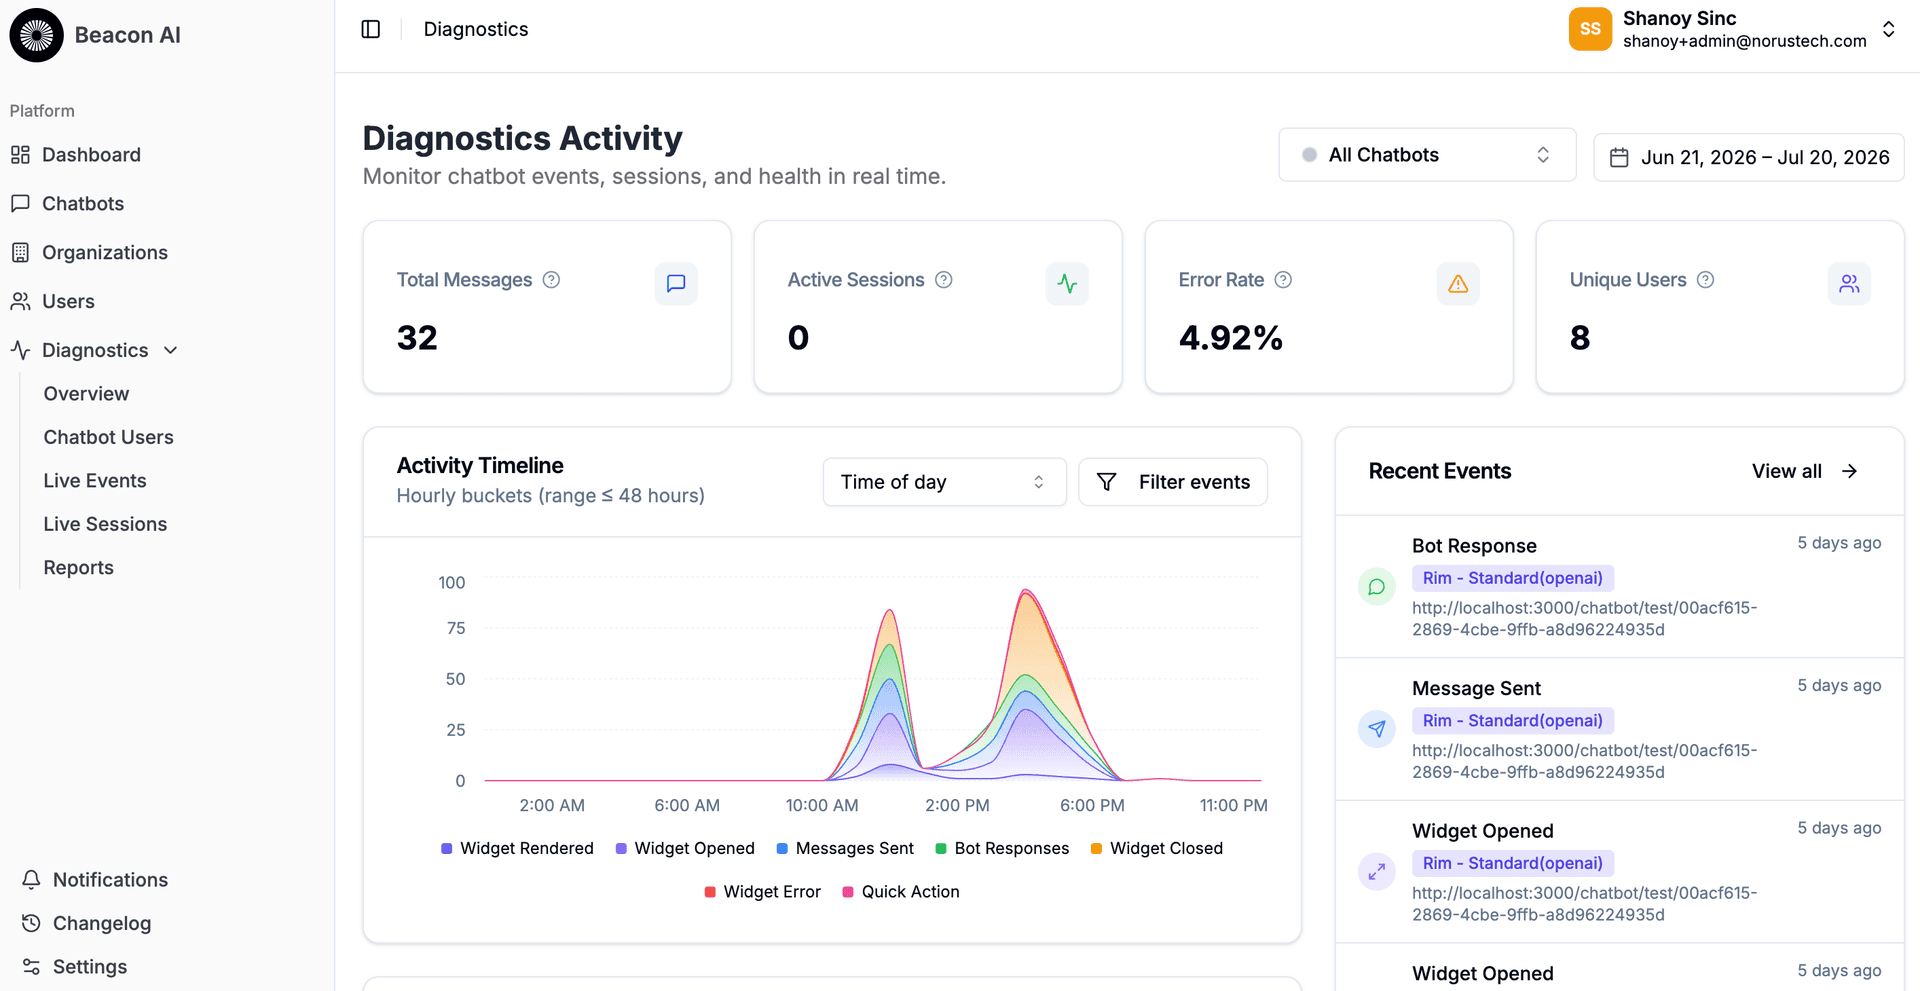Click the Changelog history icon
The width and height of the screenshot is (1920, 991).
click(31, 923)
